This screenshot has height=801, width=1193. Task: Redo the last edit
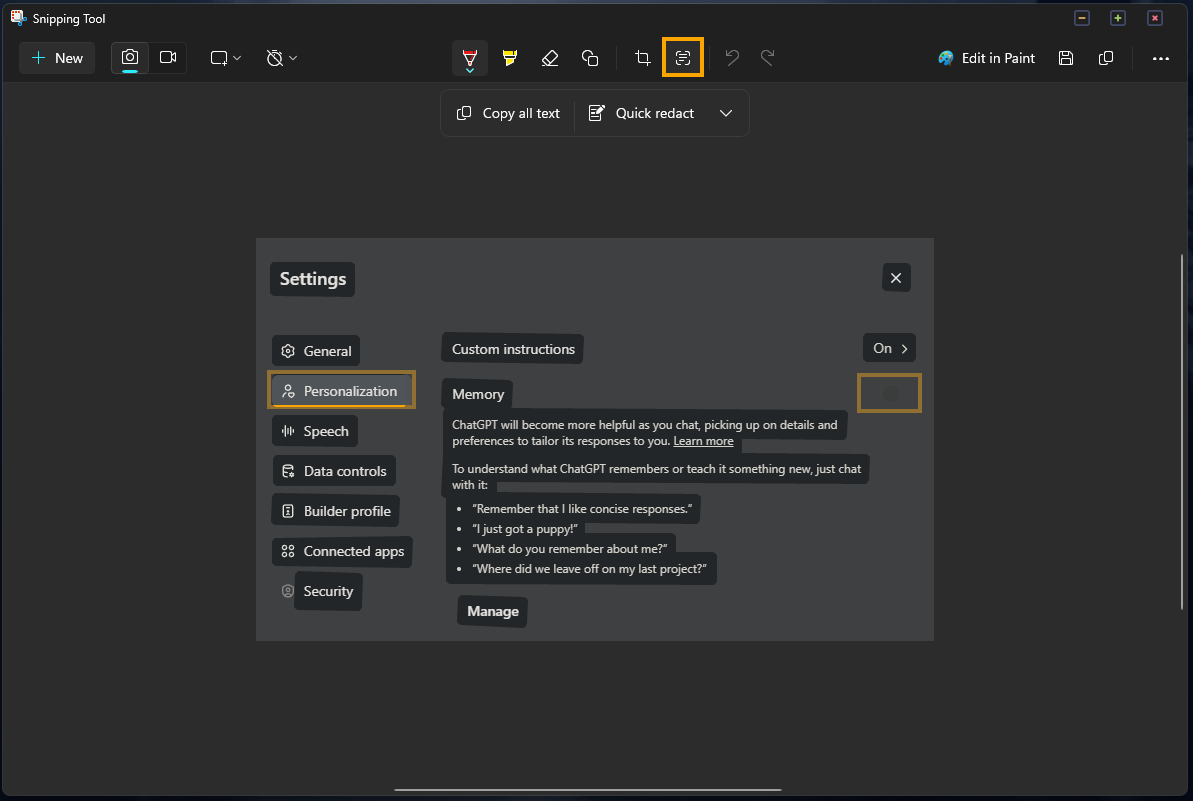[x=768, y=58]
